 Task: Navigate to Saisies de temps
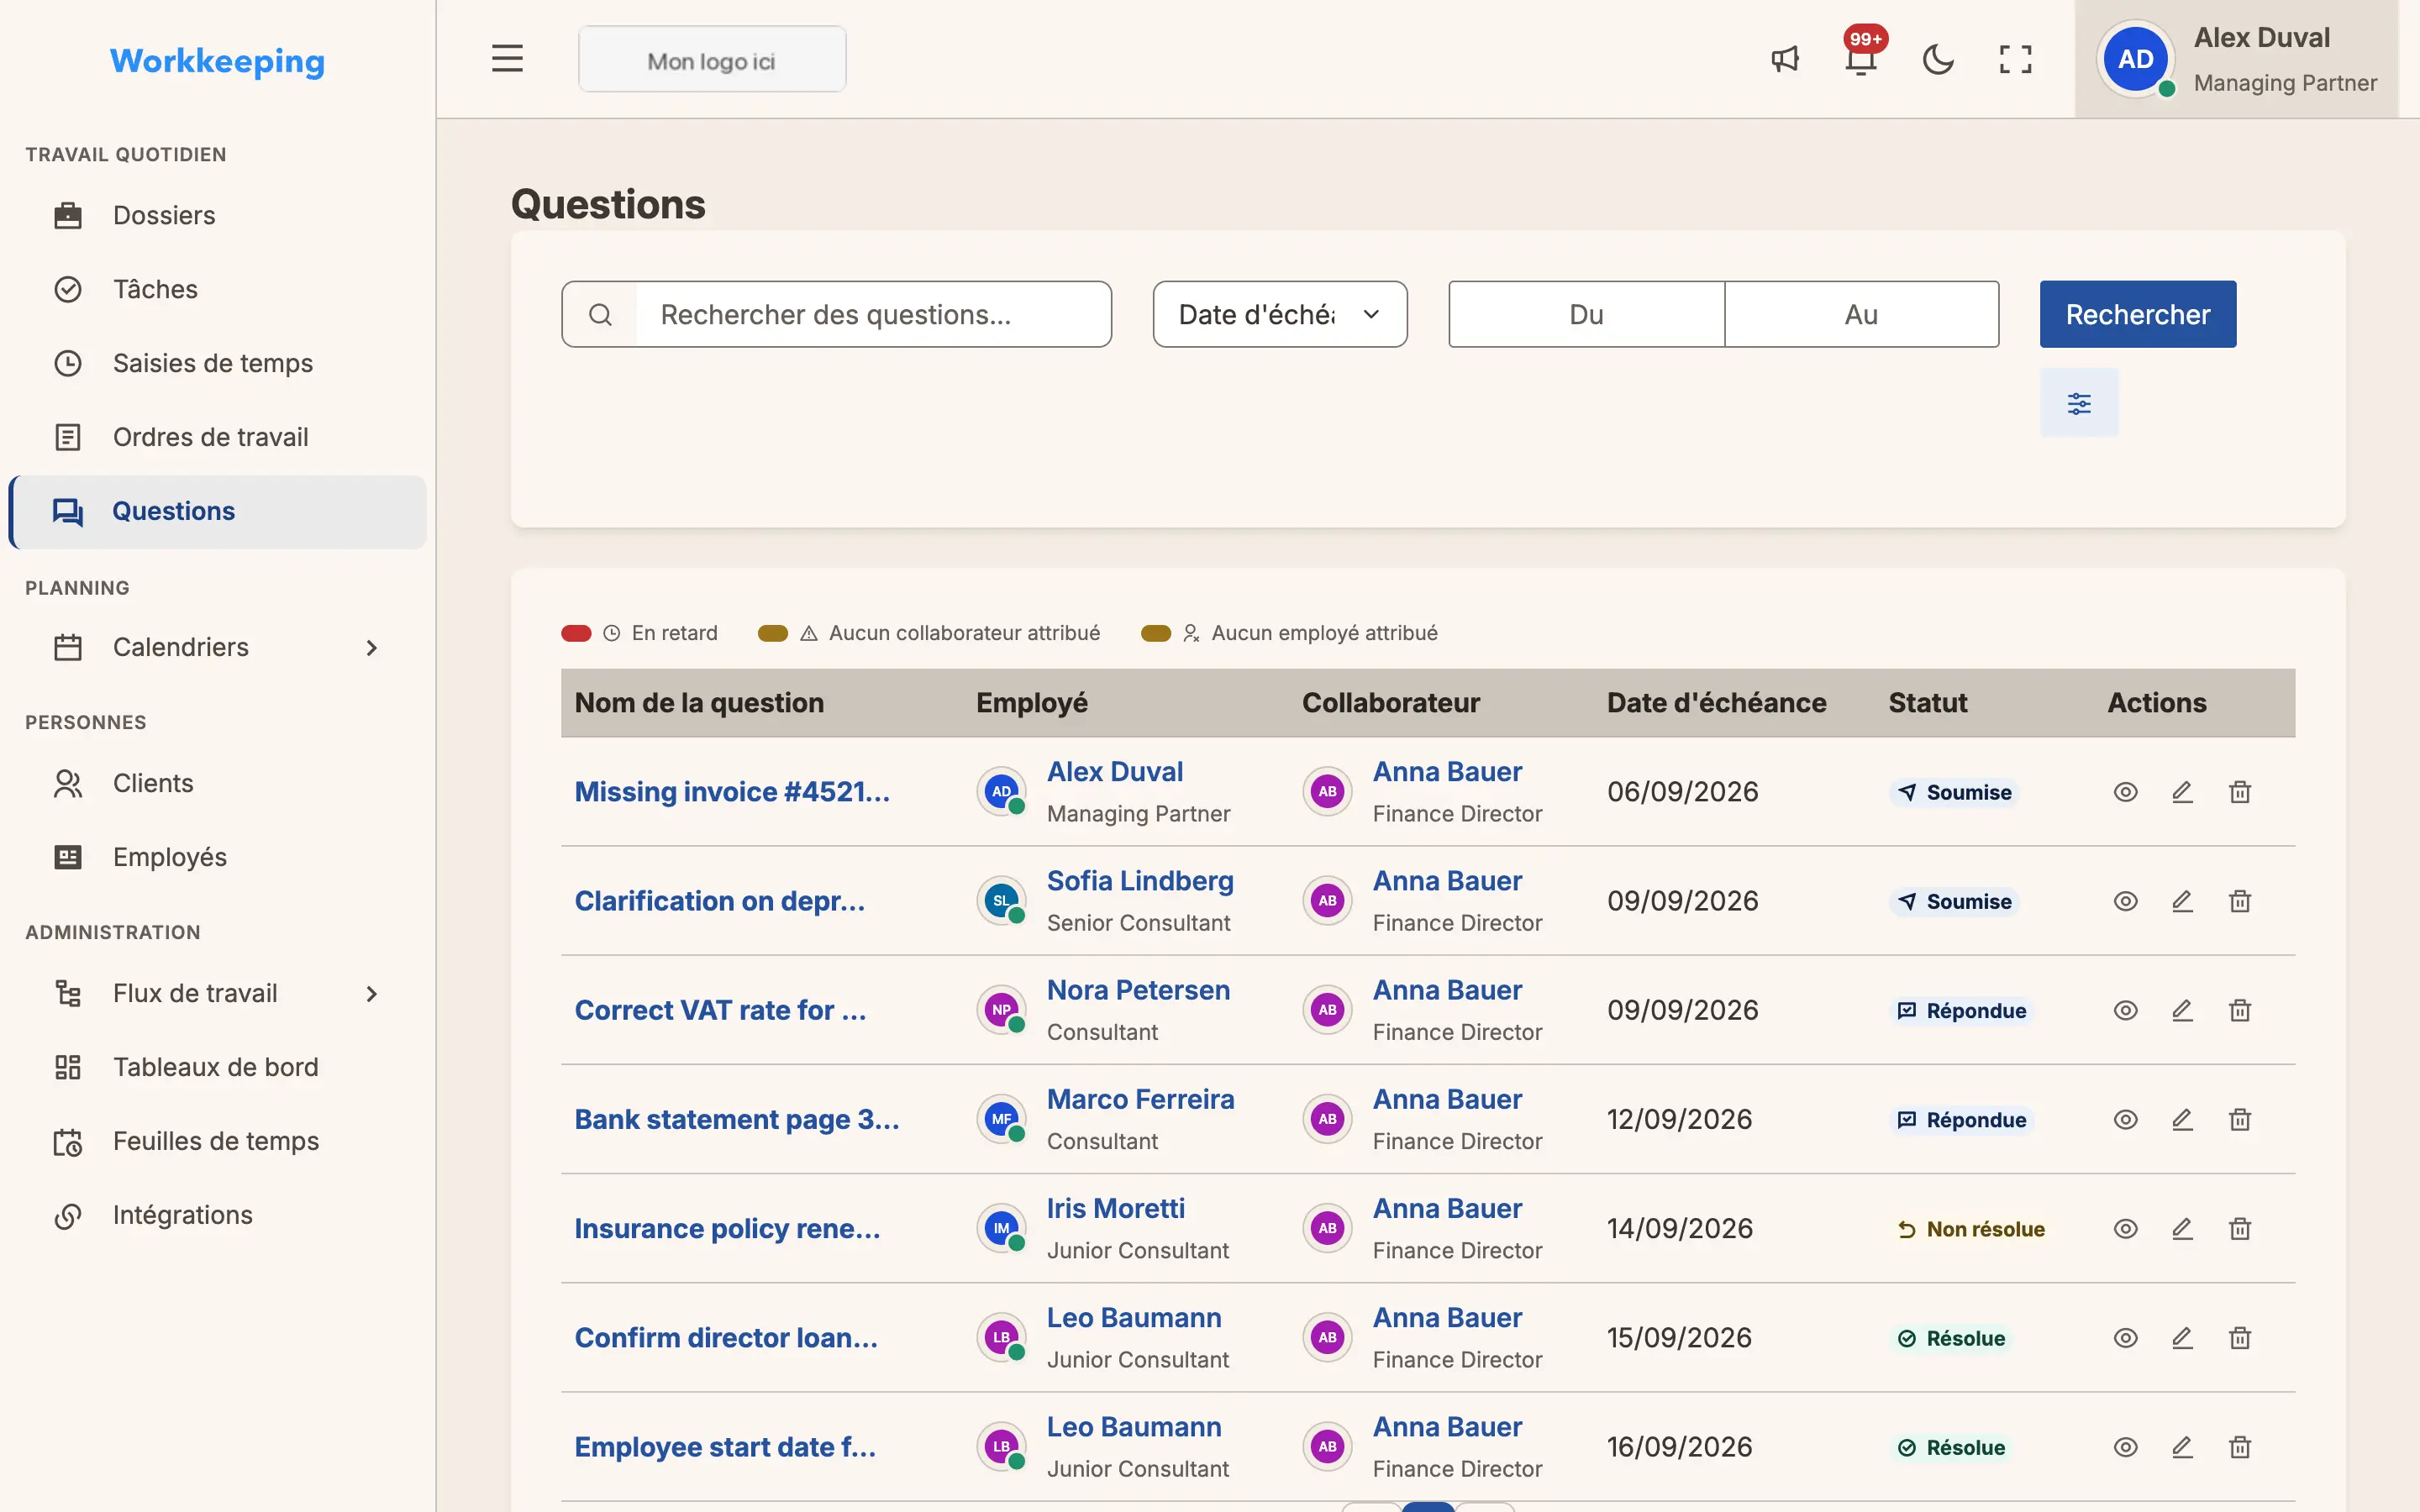(x=218, y=363)
